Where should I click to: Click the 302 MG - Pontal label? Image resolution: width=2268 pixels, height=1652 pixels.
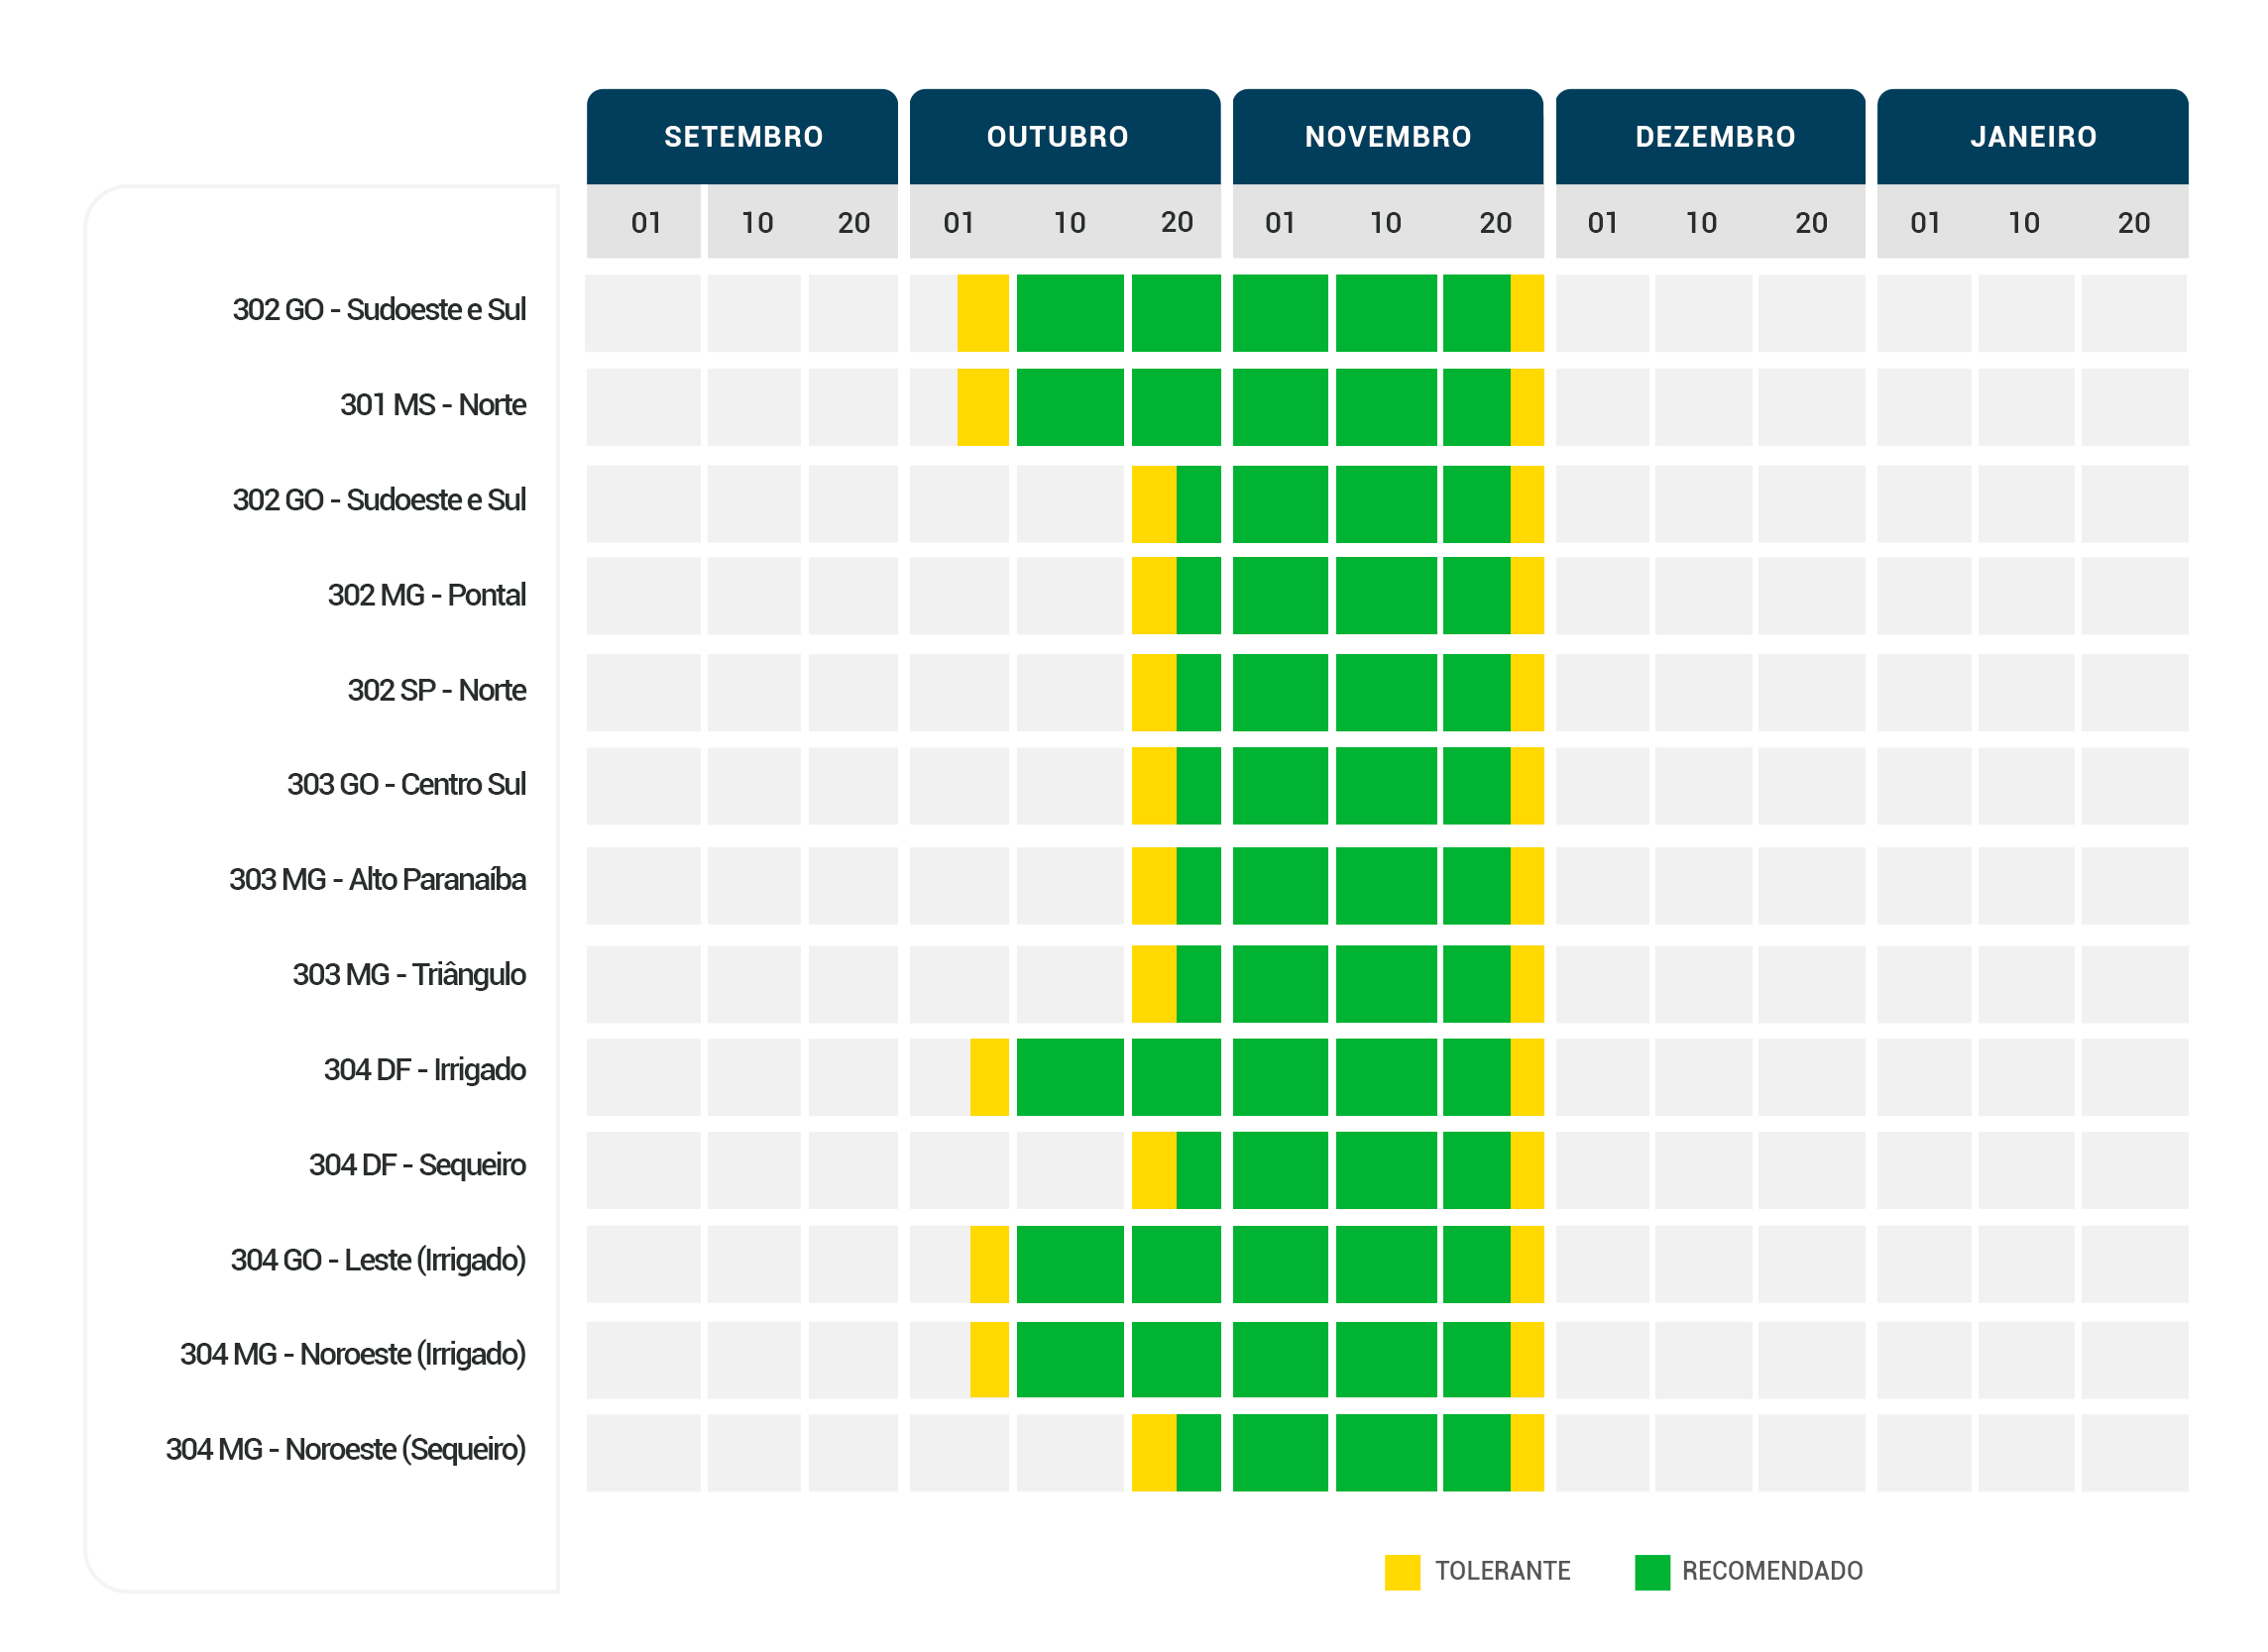click(427, 596)
